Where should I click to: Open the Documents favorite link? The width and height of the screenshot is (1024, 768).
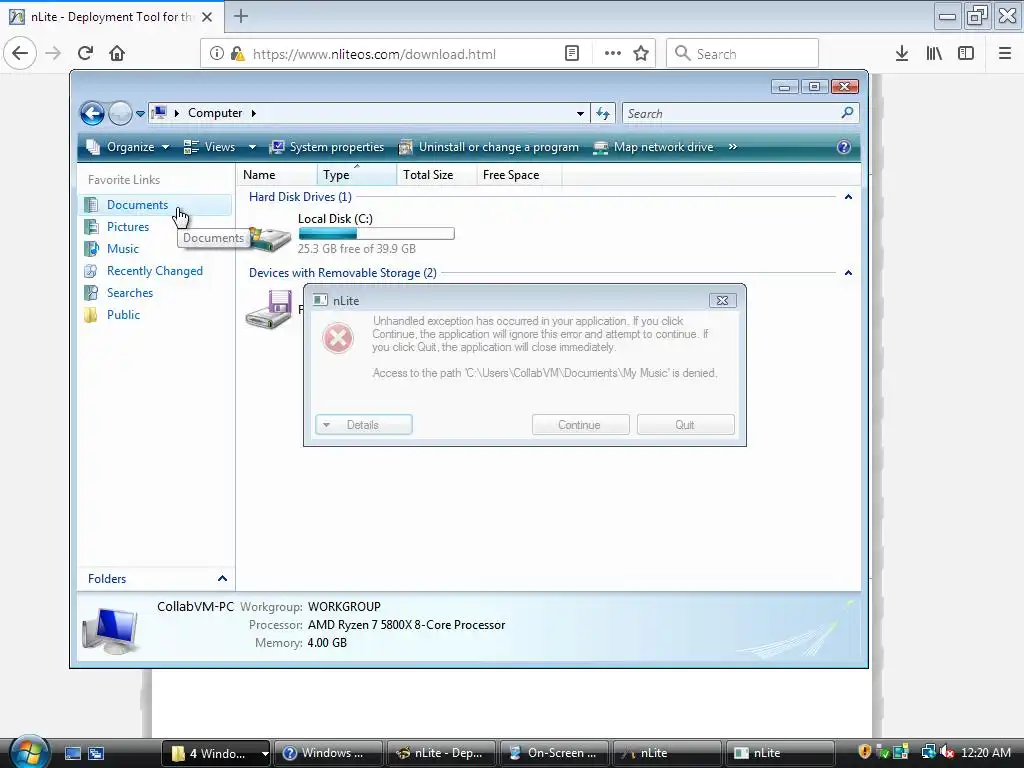pyautogui.click(x=137, y=205)
